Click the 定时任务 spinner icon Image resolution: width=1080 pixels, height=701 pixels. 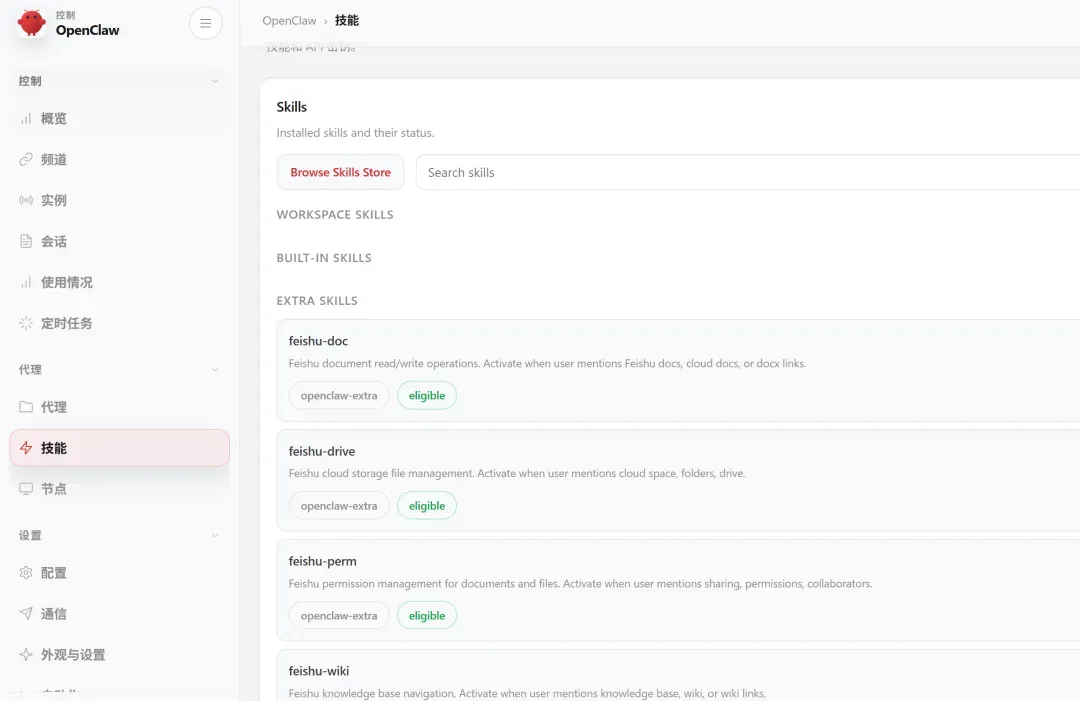pos(26,324)
